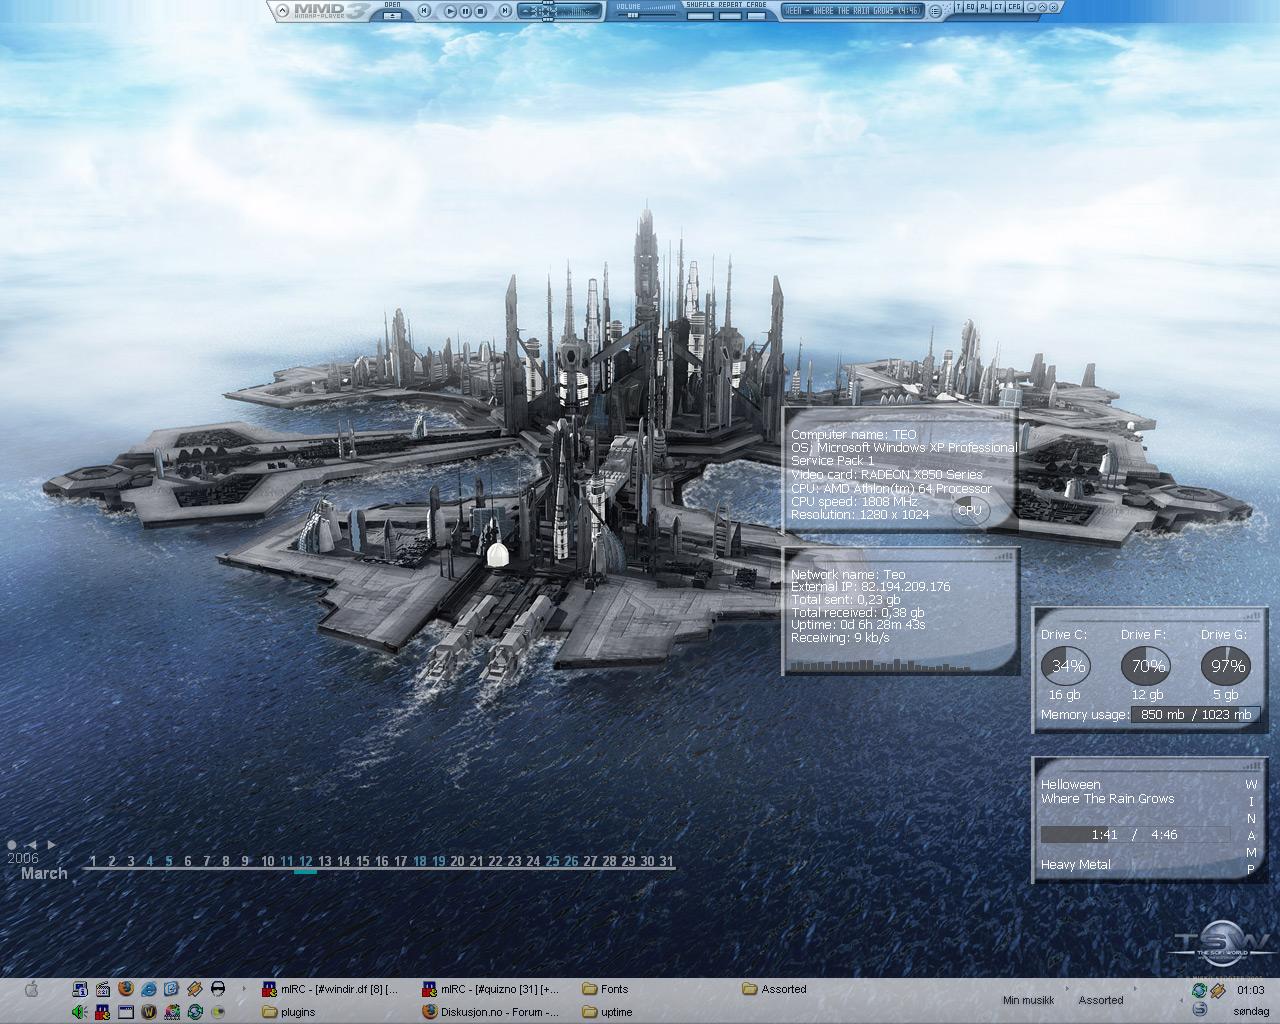This screenshot has width=1280, height=1024.
Task: Open the masked face quick launch icon
Action: coord(217,989)
